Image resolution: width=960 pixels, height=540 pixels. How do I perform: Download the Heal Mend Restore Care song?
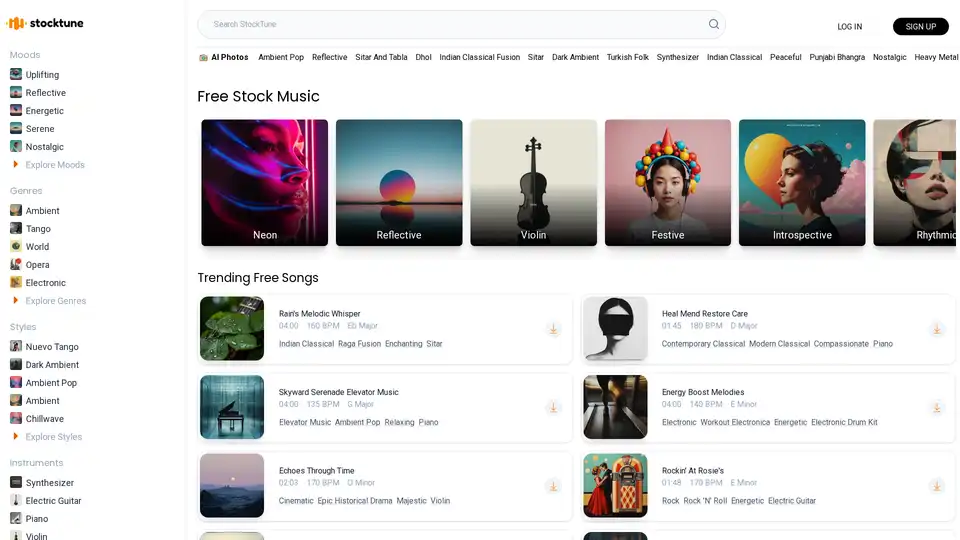click(x=936, y=329)
